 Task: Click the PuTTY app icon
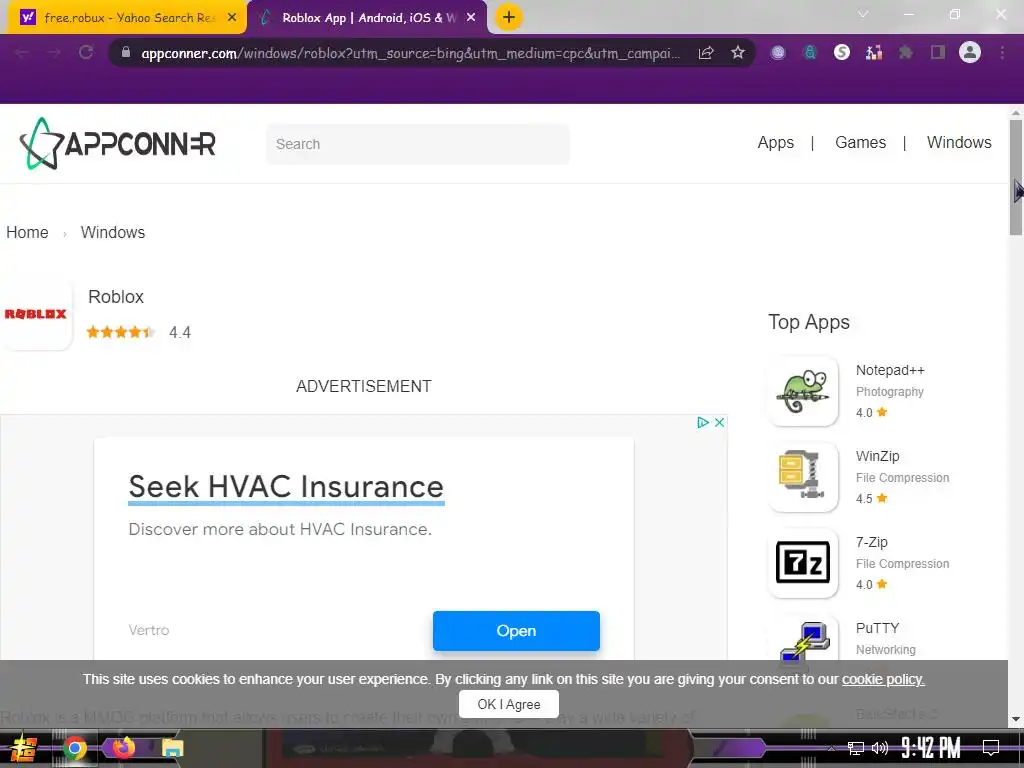(x=803, y=640)
